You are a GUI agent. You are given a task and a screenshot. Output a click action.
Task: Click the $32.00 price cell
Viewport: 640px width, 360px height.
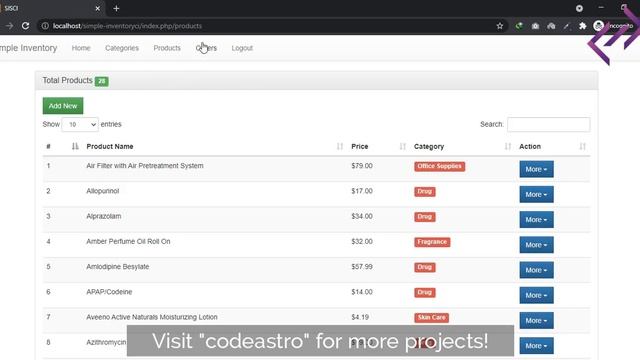362,242
